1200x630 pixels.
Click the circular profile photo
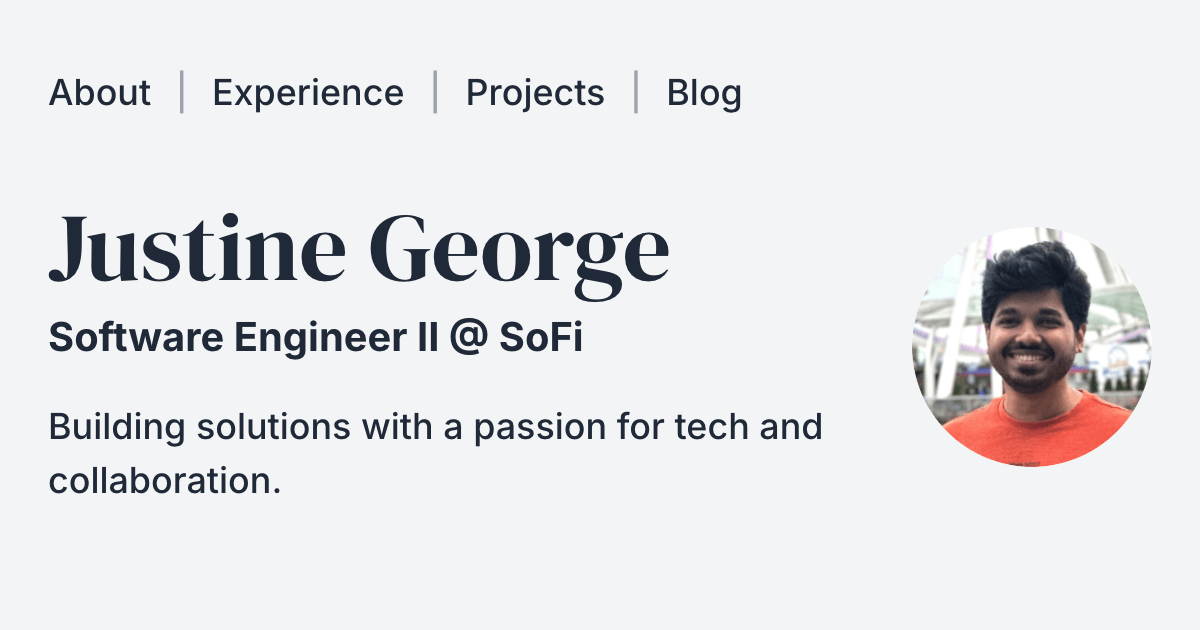[1031, 346]
